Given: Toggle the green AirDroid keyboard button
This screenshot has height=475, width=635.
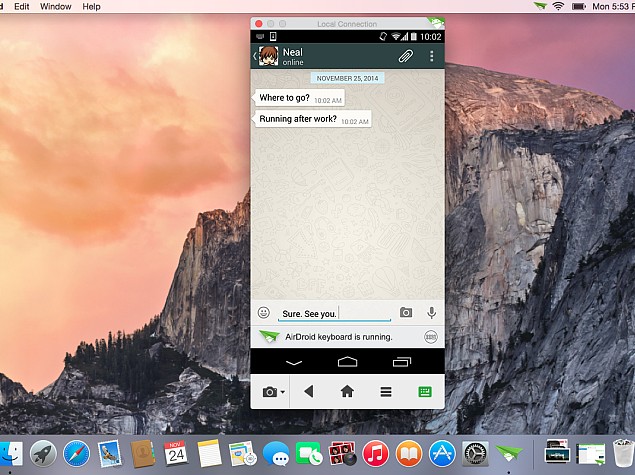Looking at the screenshot, I should click(x=425, y=392).
